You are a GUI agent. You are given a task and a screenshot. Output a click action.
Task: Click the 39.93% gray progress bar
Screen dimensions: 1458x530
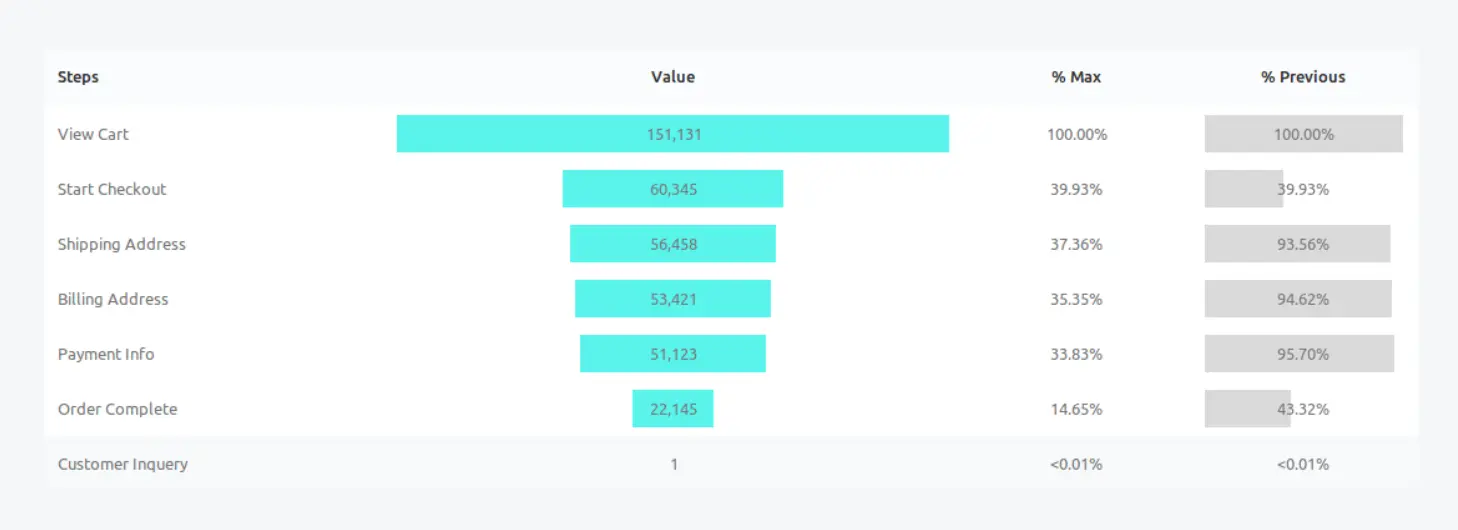(x=1244, y=189)
